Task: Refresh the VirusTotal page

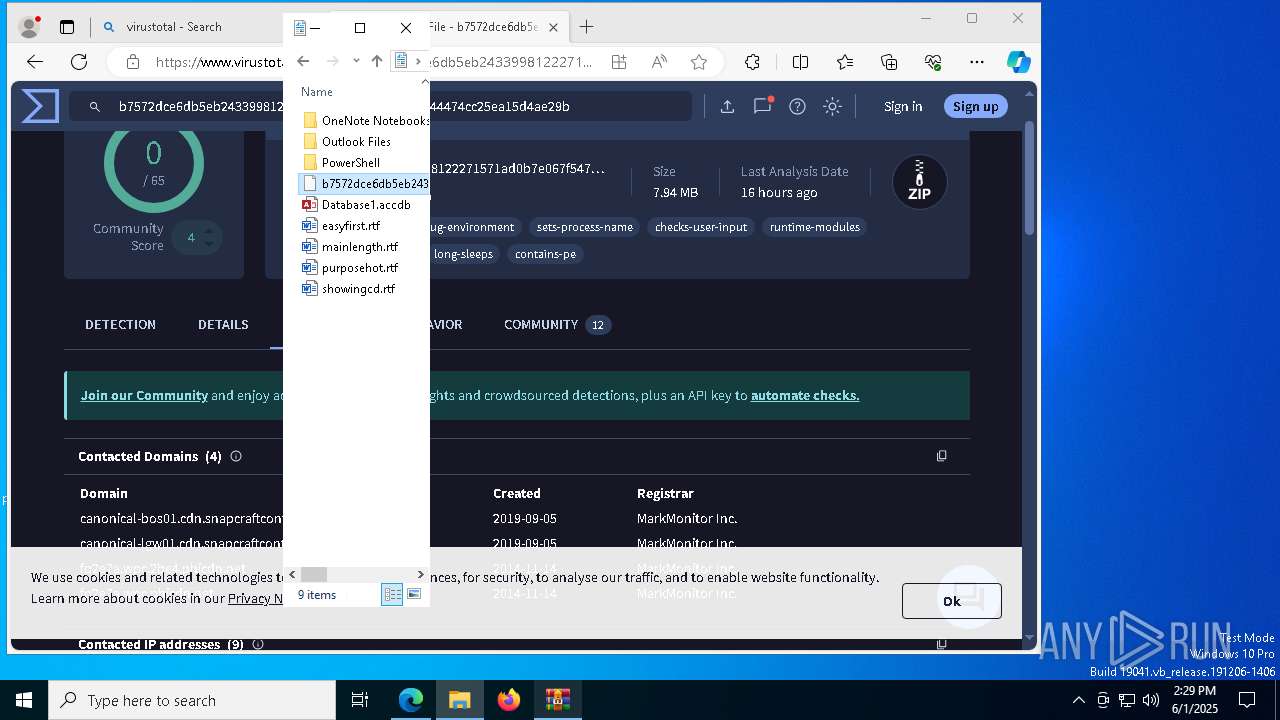Action: point(79,62)
